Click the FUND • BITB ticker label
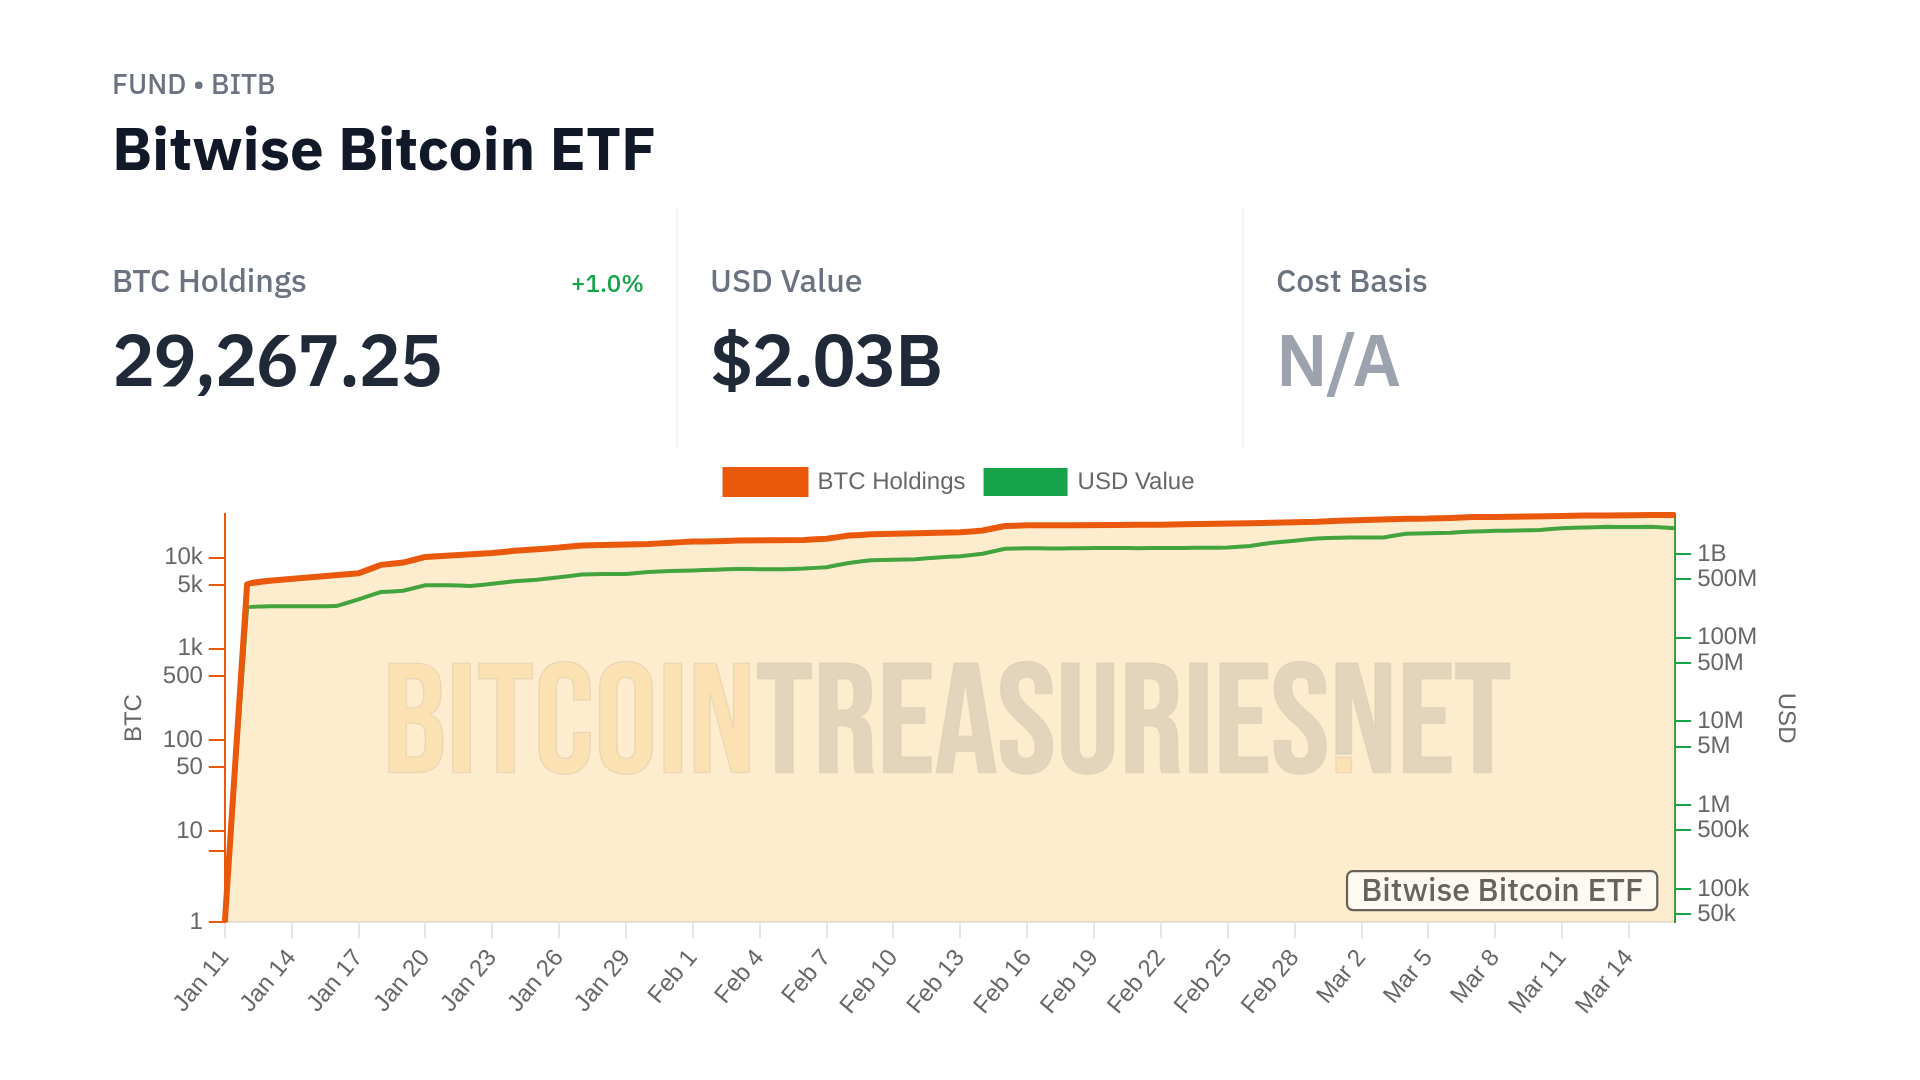Viewport: 1920px width, 1080px height. pos(193,85)
